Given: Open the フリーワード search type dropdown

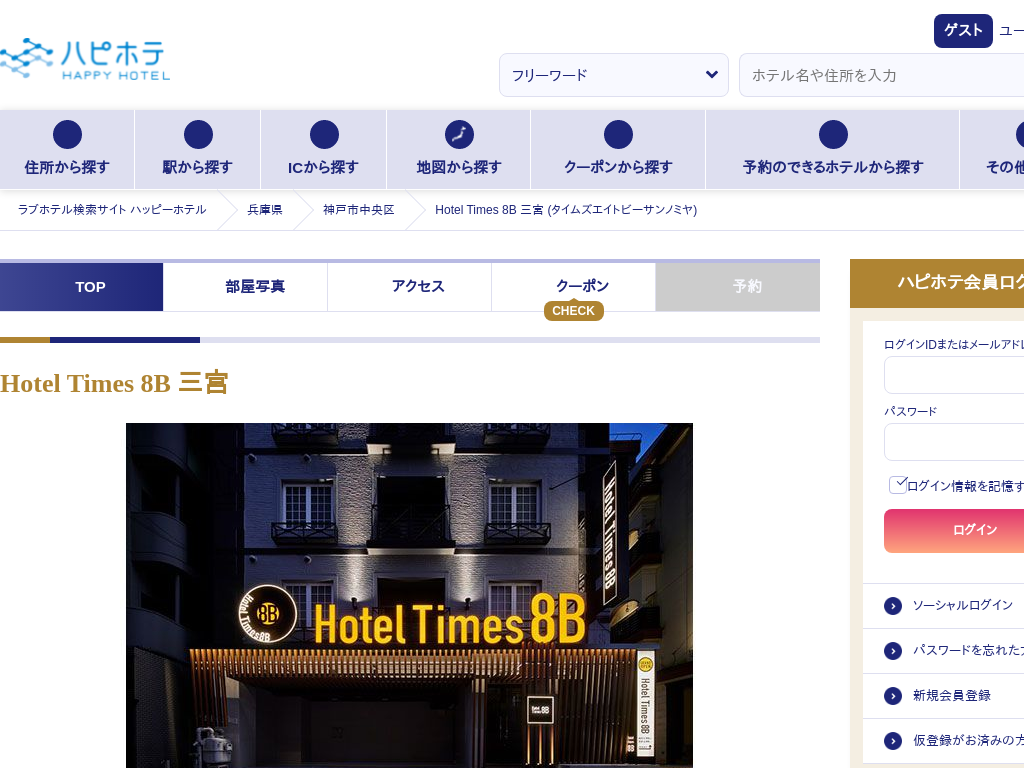Looking at the screenshot, I should click(614, 75).
